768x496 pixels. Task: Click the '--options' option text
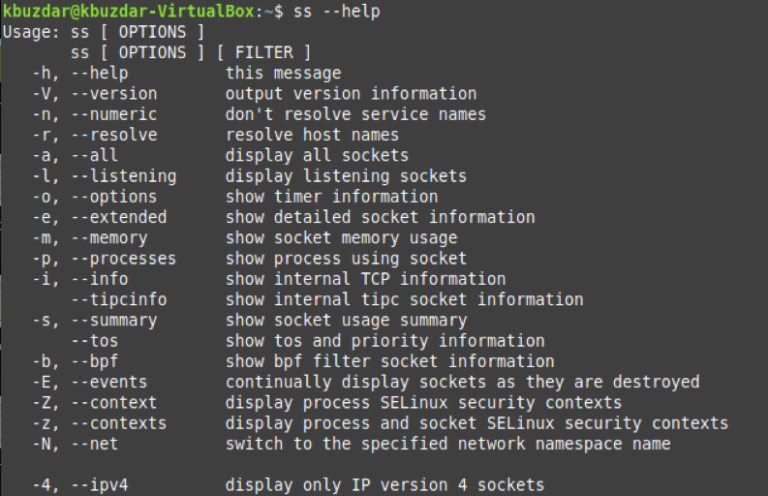click(x=114, y=197)
